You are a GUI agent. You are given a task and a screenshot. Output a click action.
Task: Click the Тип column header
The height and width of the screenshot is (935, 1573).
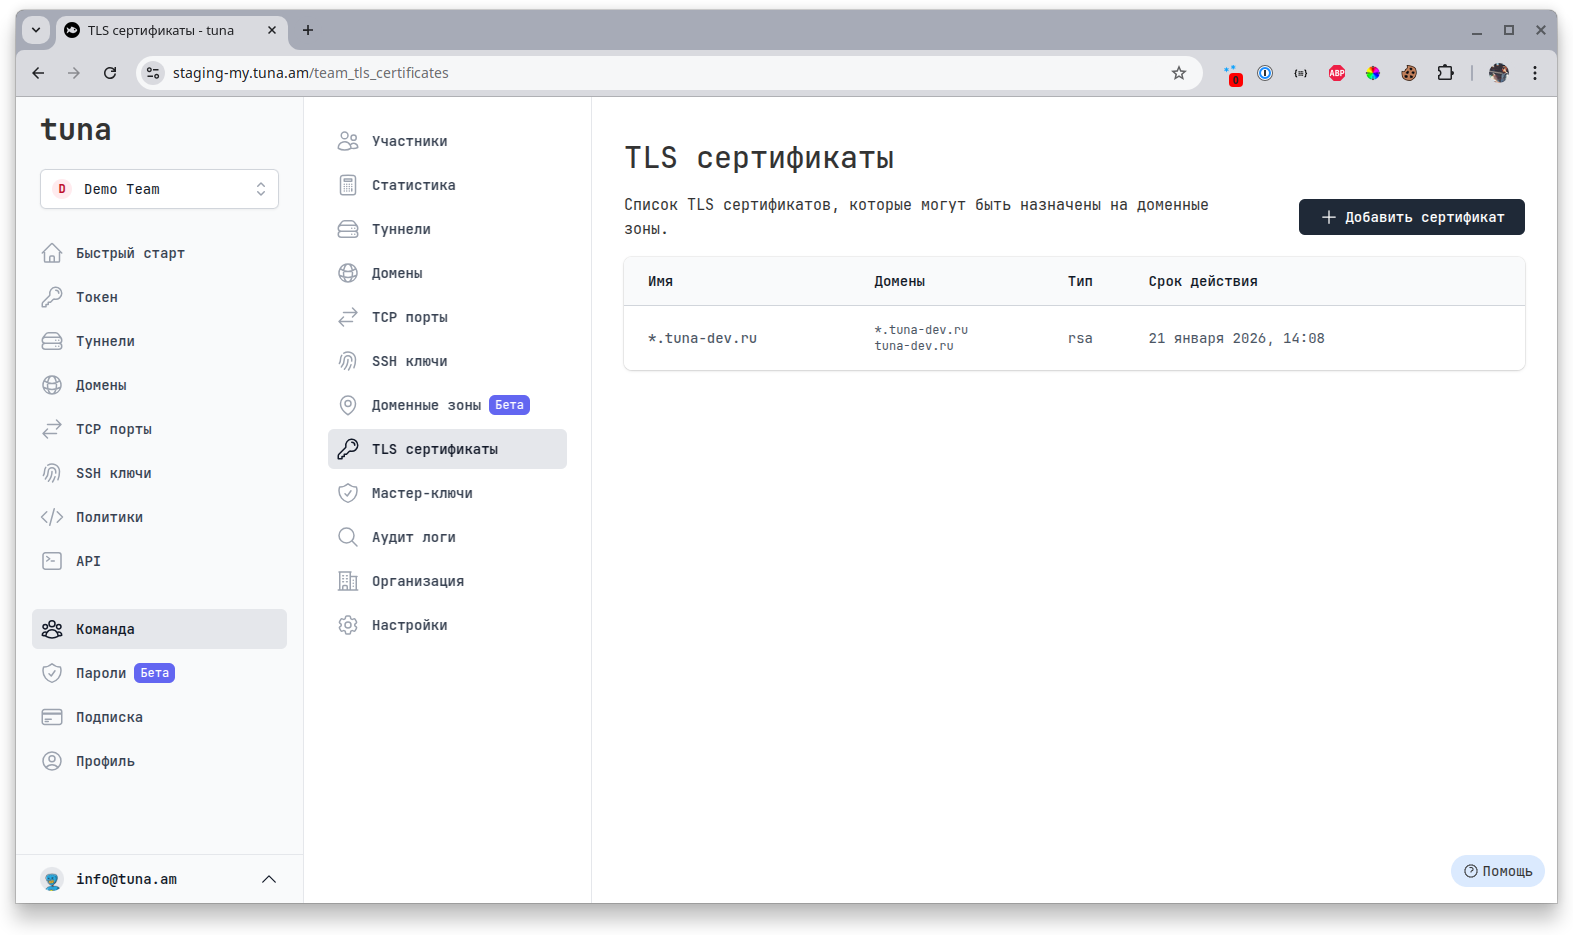point(1080,281)
